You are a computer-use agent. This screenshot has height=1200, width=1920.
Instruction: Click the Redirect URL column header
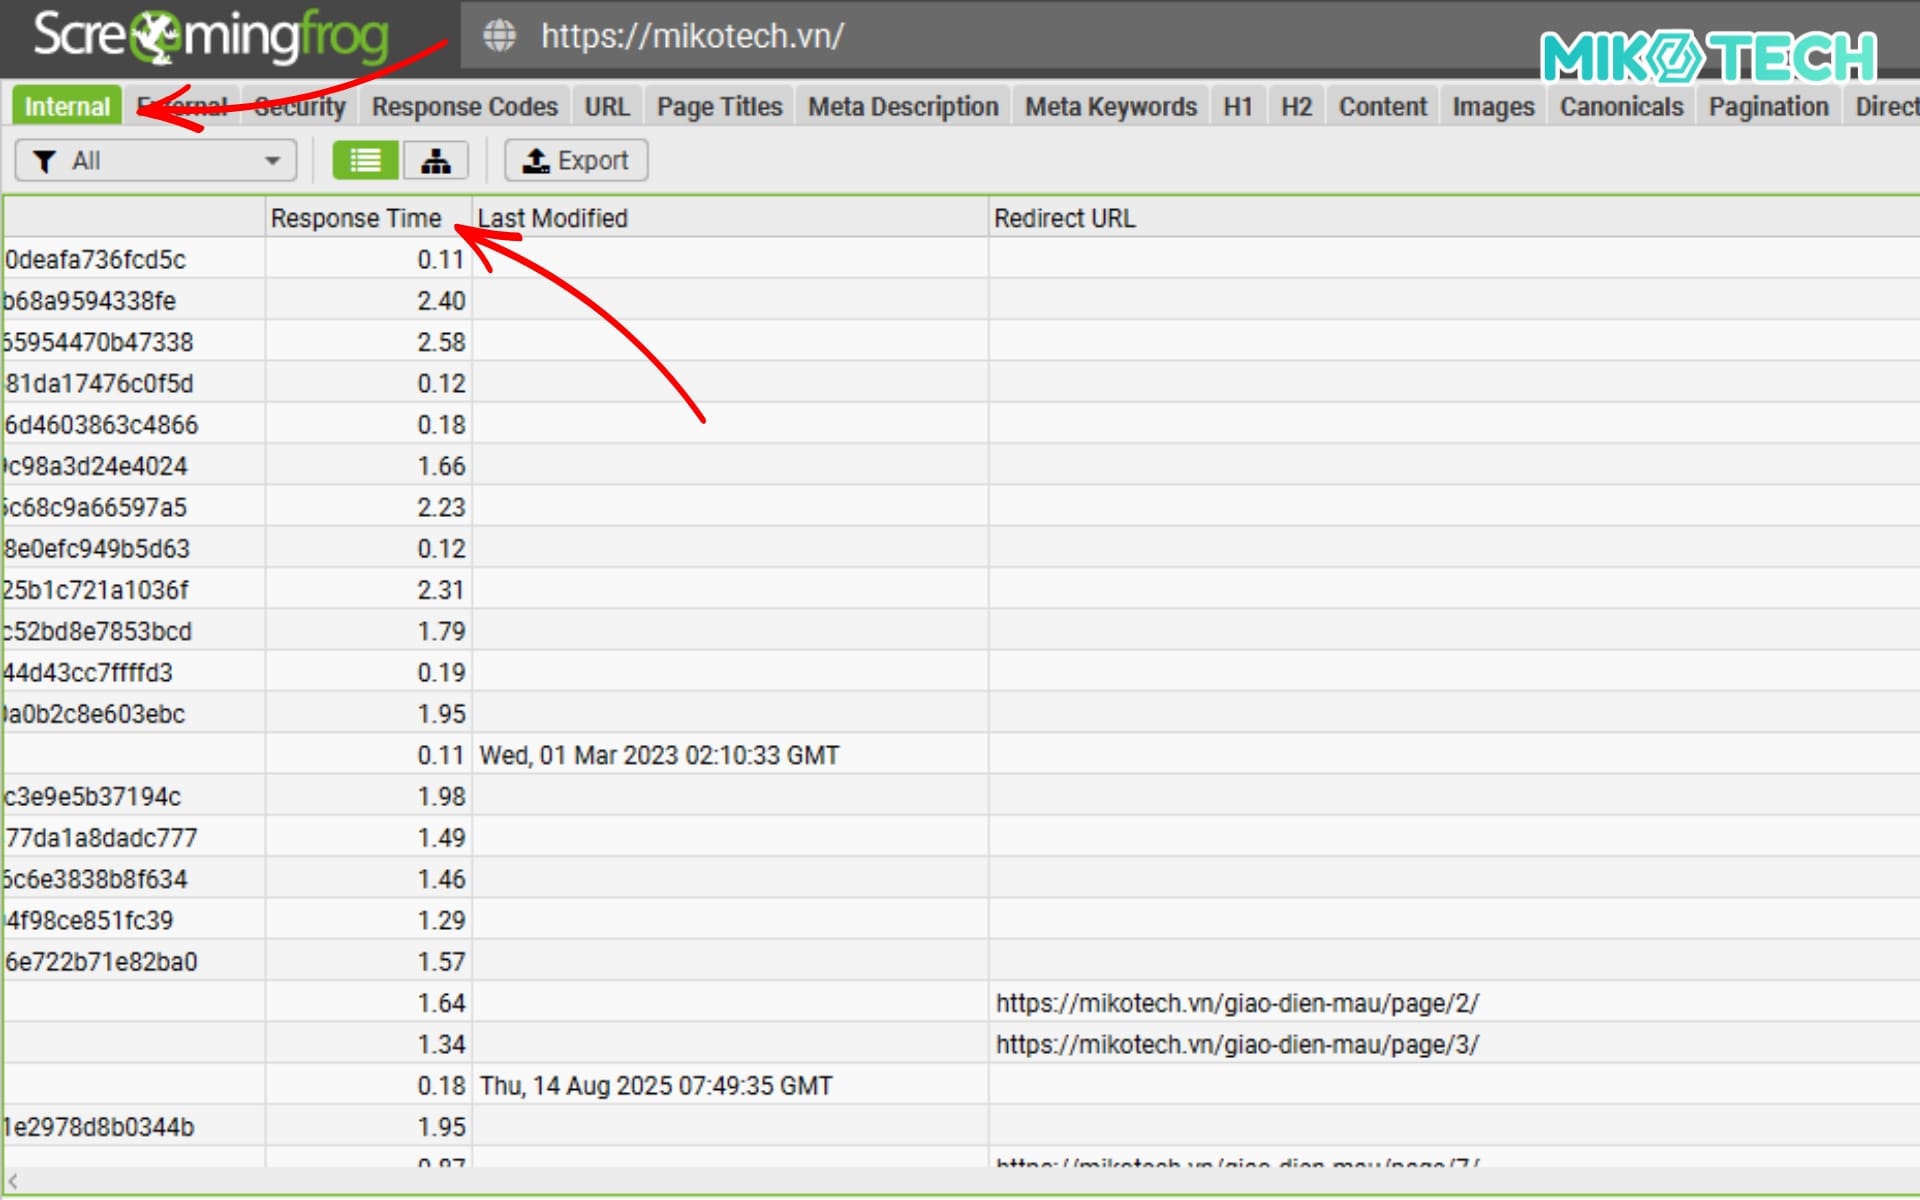click(1064, 218)
